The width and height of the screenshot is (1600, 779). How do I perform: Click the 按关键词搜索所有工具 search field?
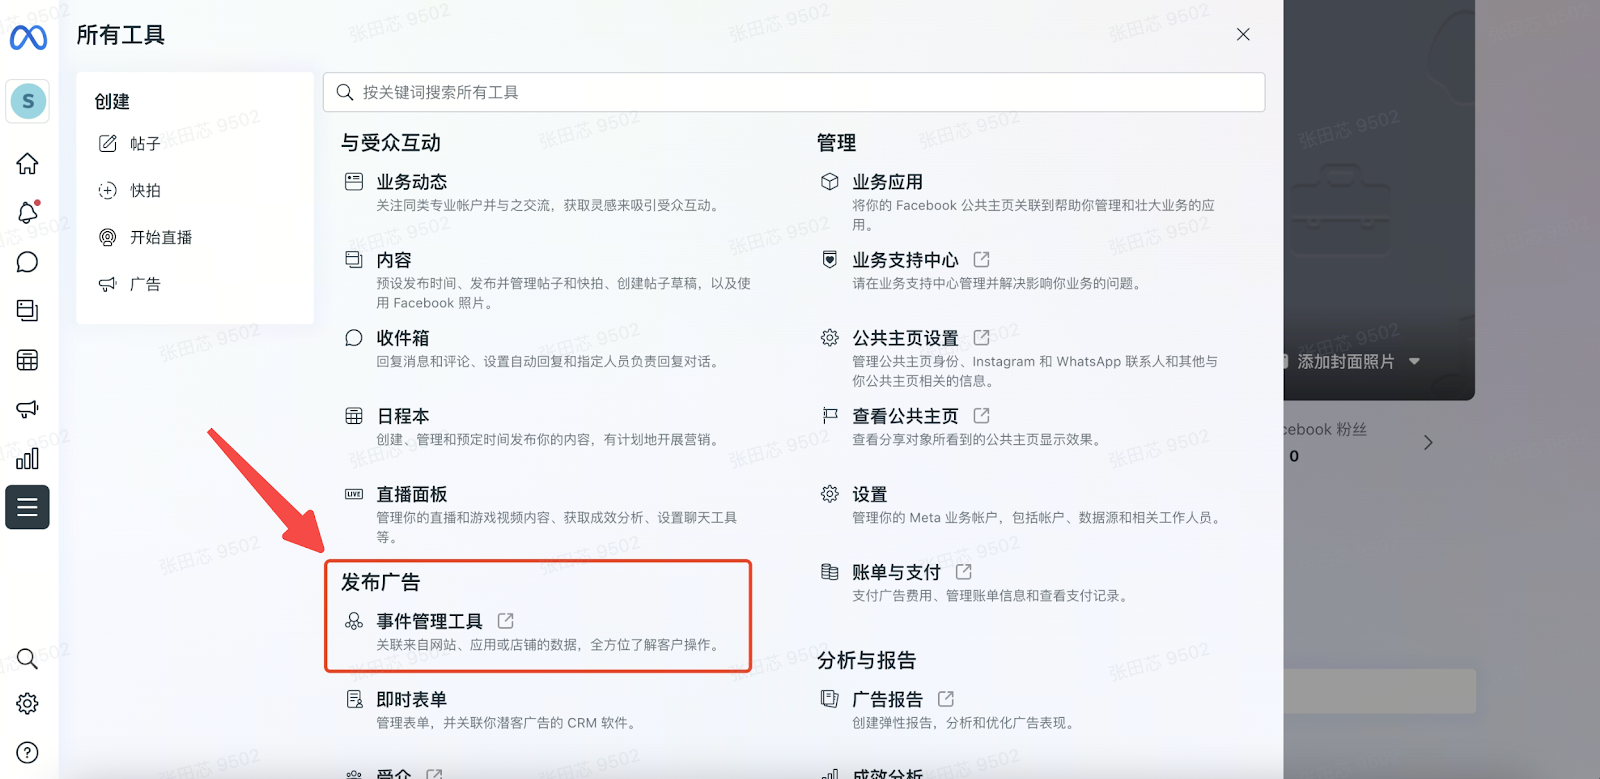pos(794,92)
